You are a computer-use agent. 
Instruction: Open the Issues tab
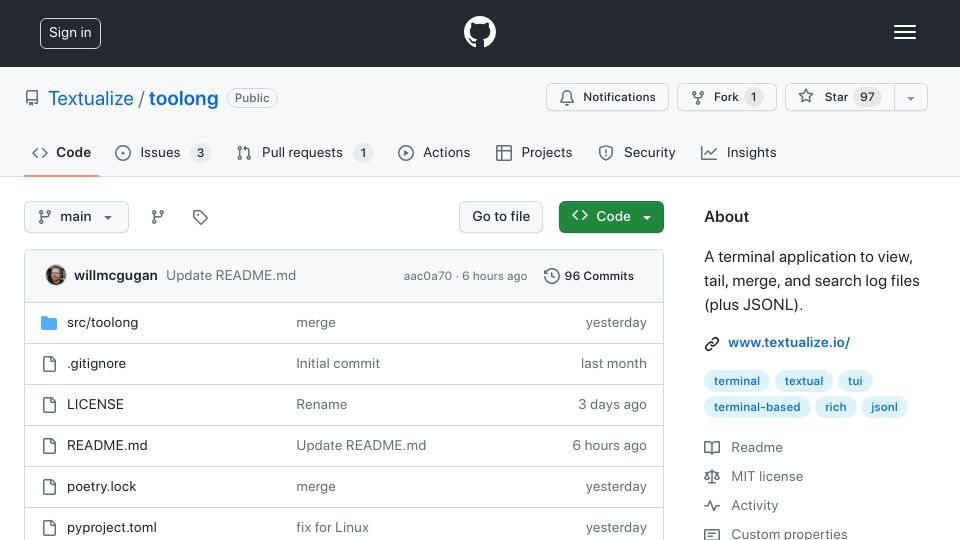click(163, 152)
